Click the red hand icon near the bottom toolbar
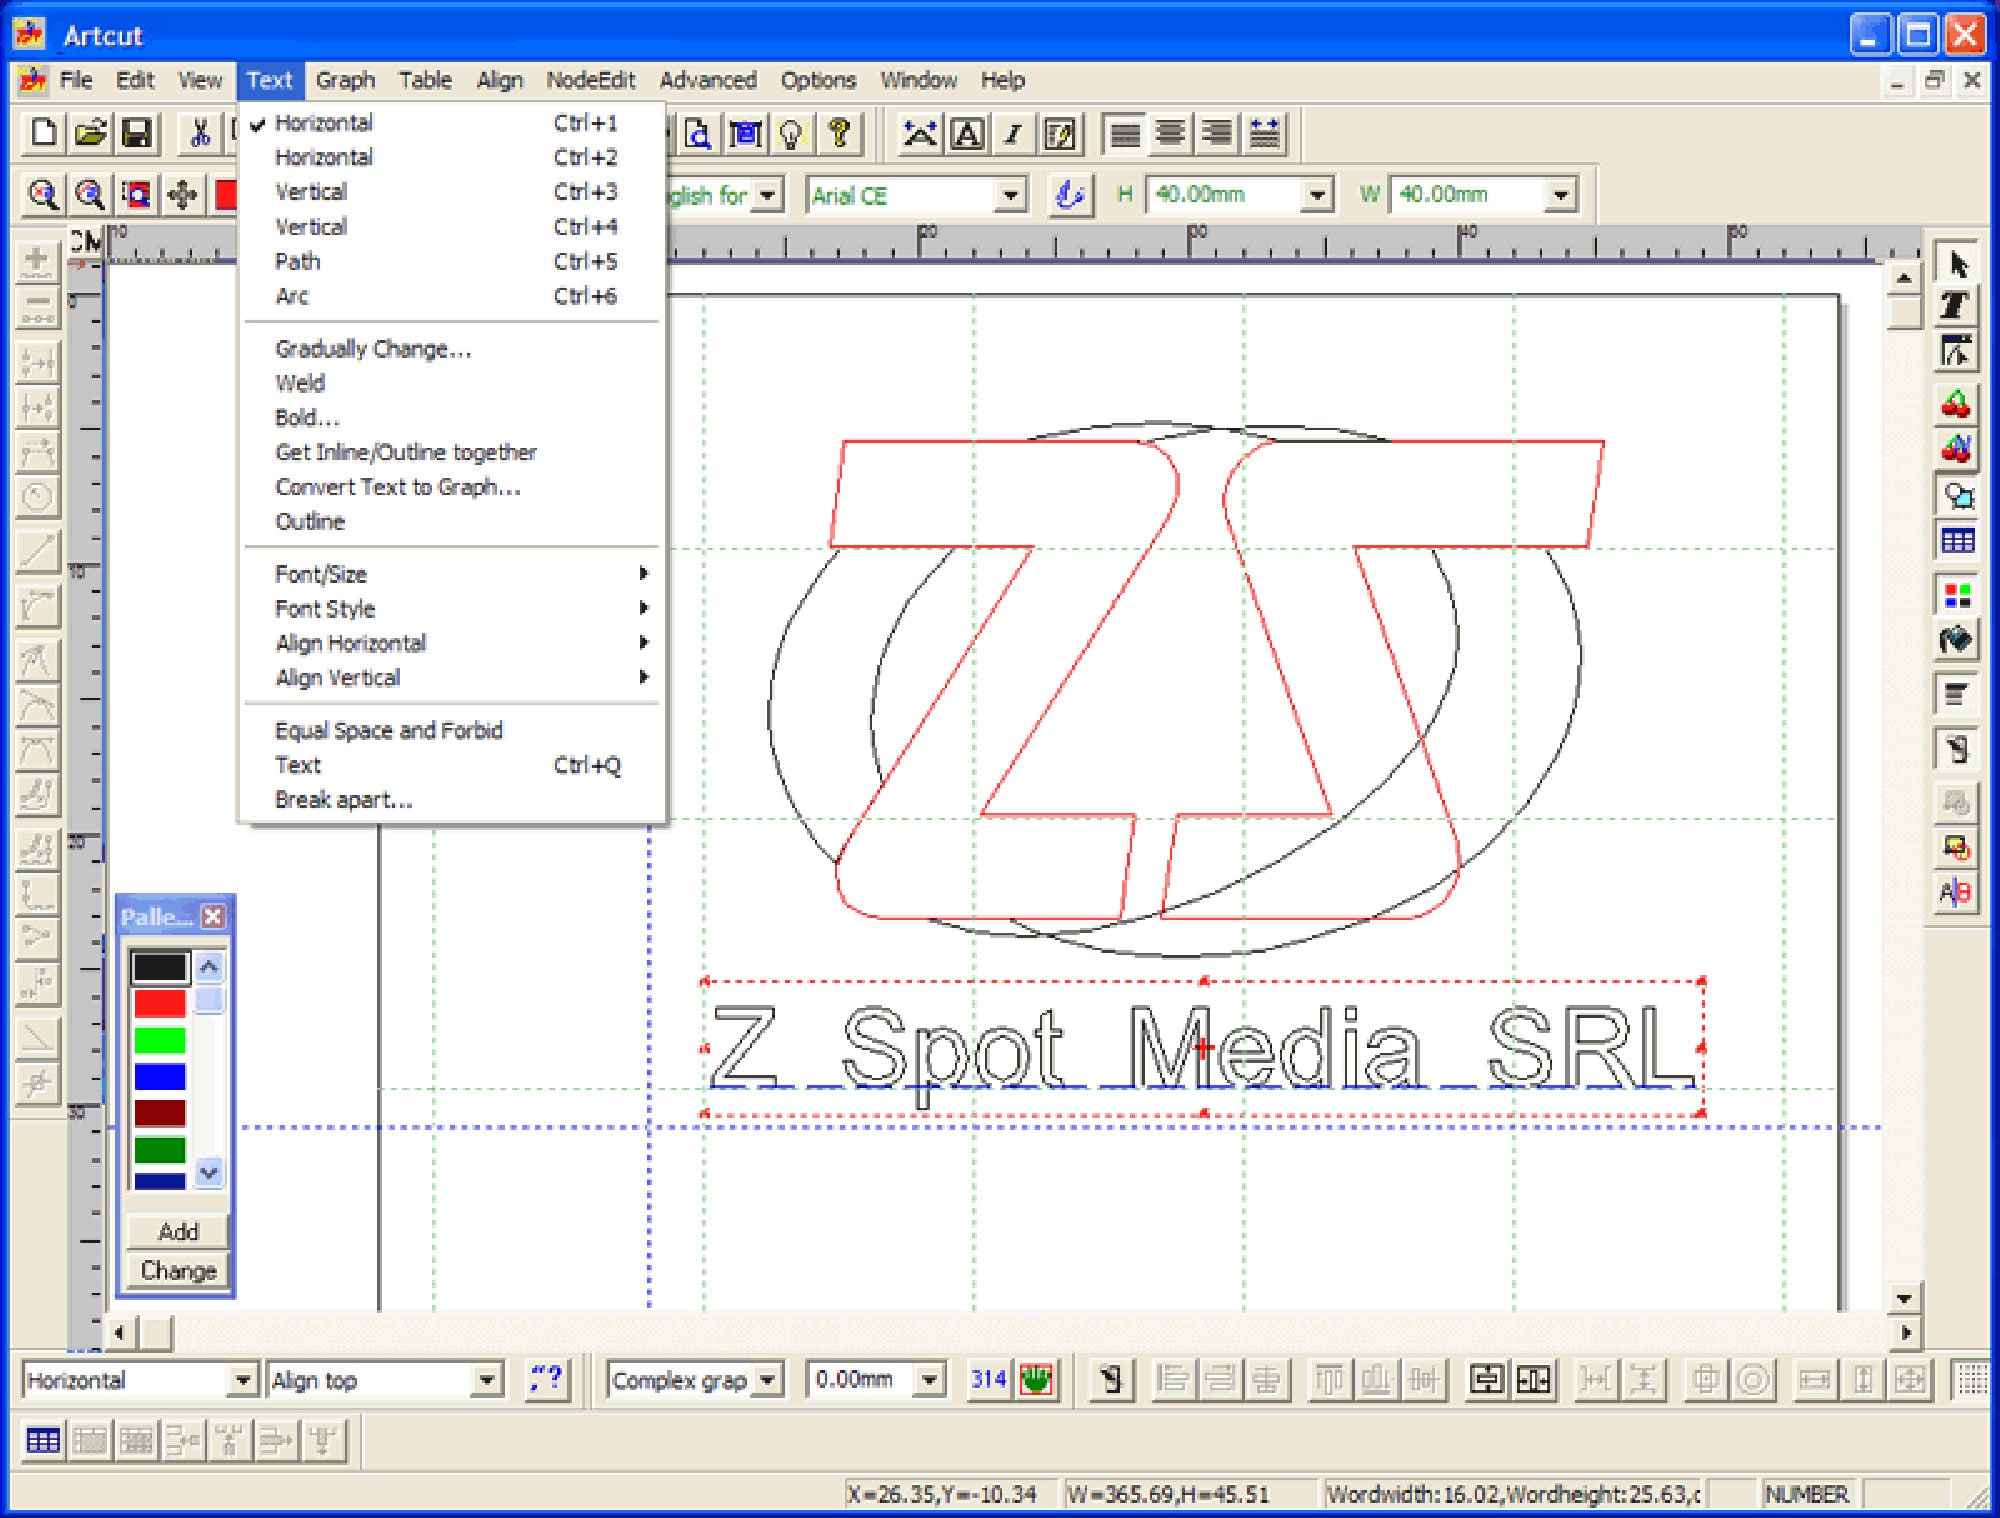The height and width of the screenshot is (1518, 2000). 1035,1378
